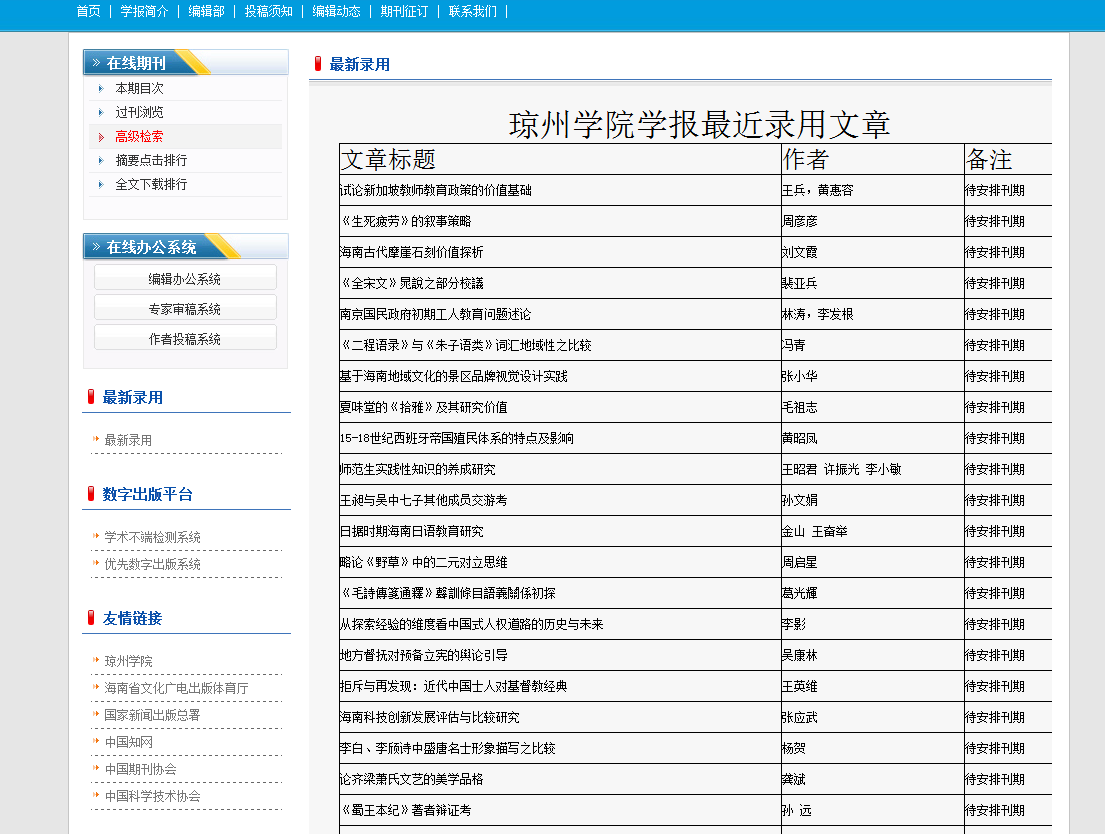The height and width of the screenshot is (834, 1105).
Task: Open 期刊征订 navigation item
Action: coord(404,11)
